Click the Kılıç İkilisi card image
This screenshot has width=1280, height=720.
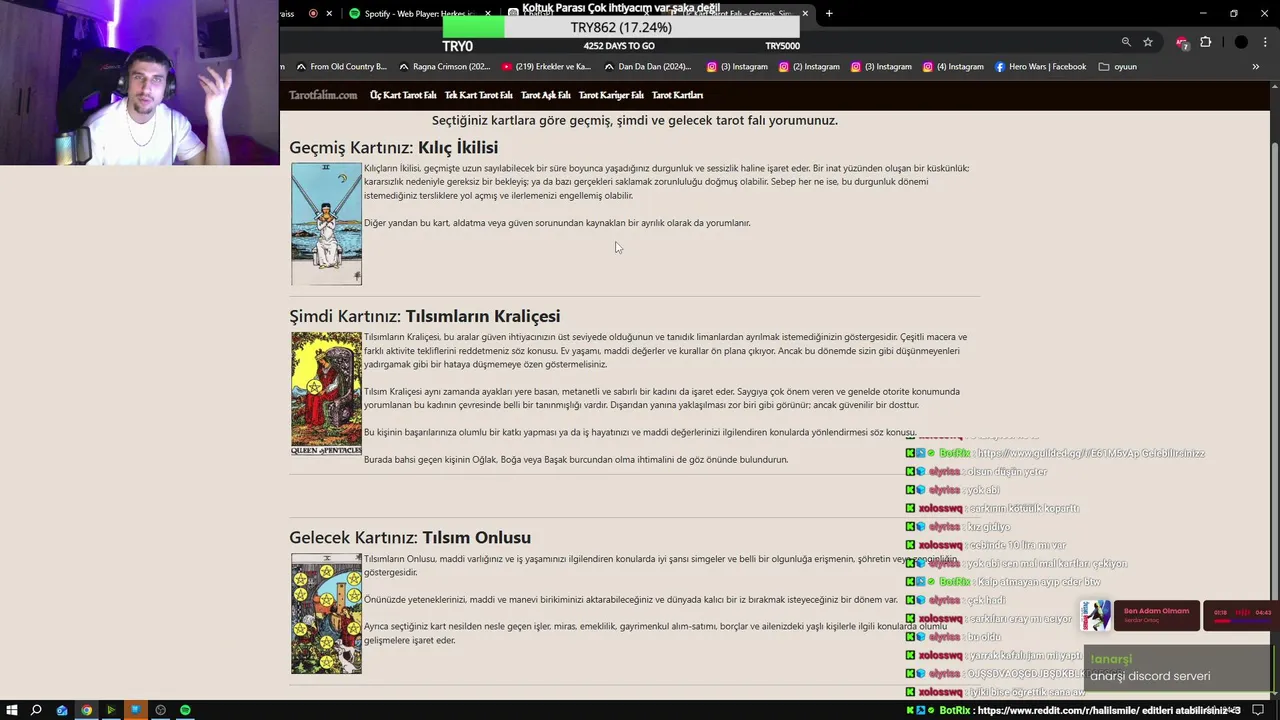(x=326, y=224)
